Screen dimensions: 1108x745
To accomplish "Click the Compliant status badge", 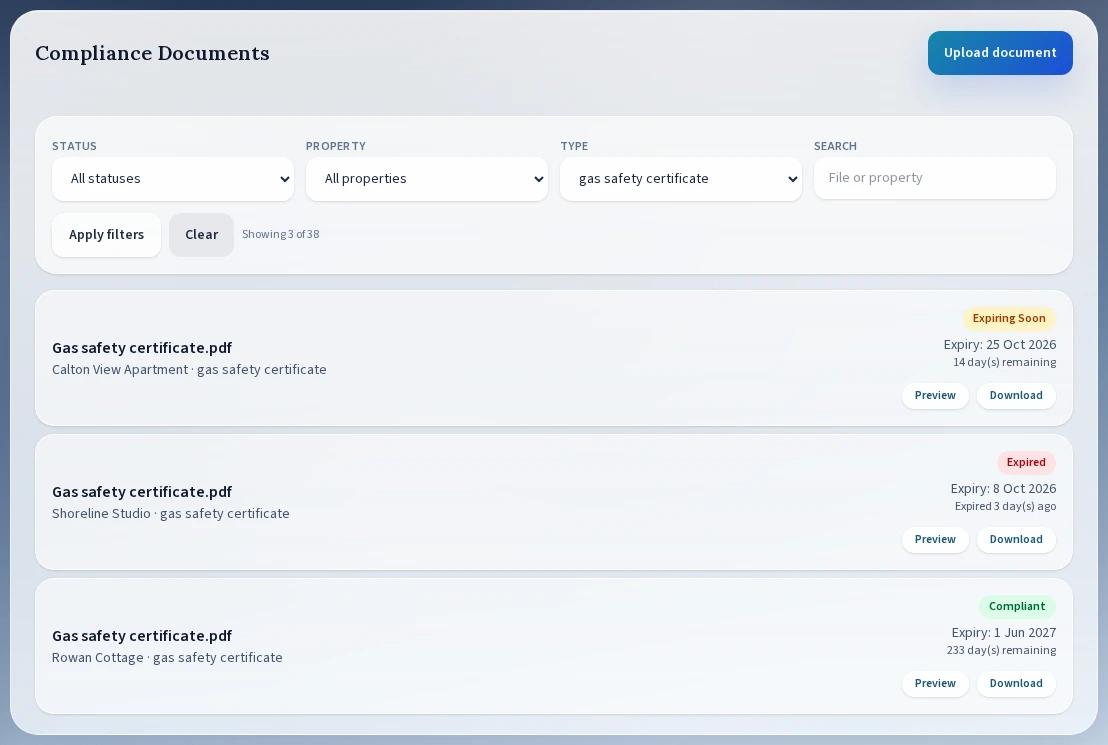I will click(1017, 606).
